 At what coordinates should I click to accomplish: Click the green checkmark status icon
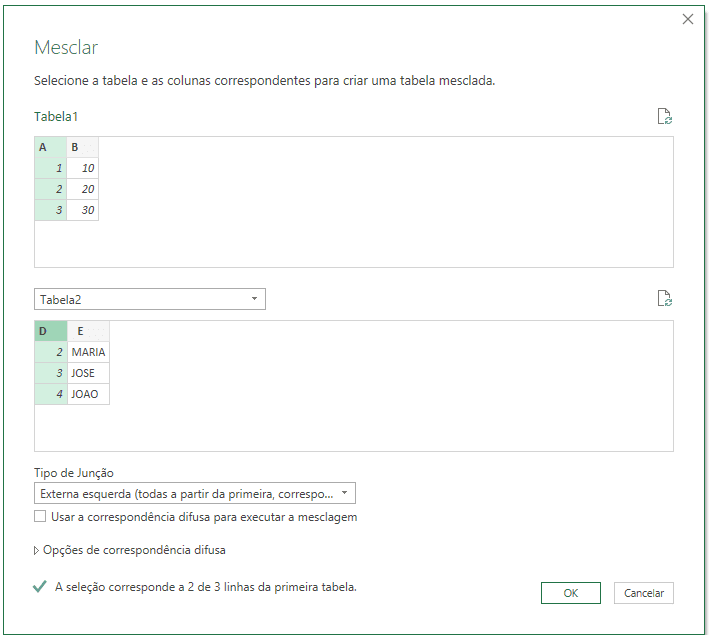coord(40,587)
